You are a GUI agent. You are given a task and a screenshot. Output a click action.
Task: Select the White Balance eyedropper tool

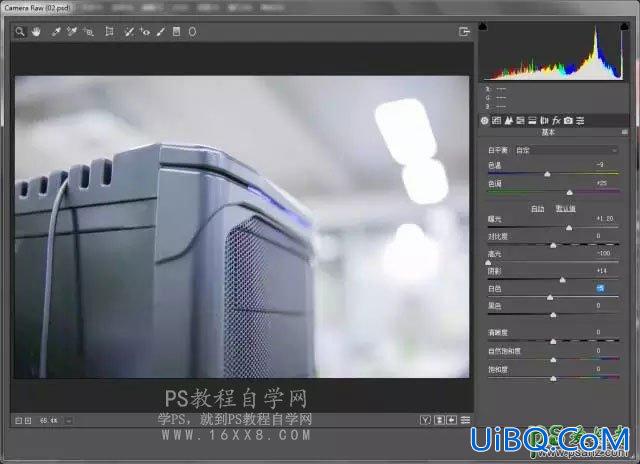click(x=56, y=32)
